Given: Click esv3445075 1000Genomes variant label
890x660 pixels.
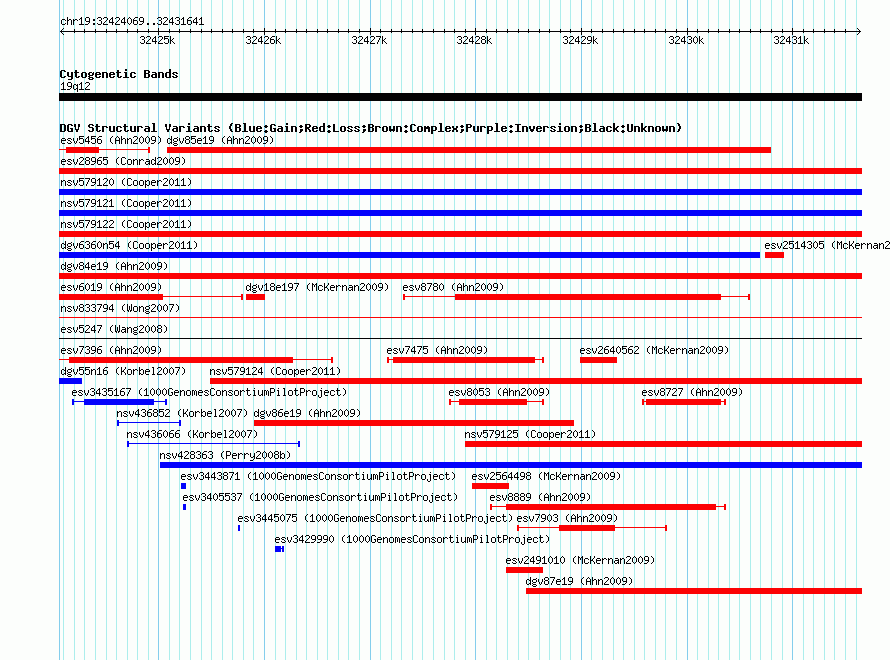Looking at the screenshot, I should pos(375,518).
